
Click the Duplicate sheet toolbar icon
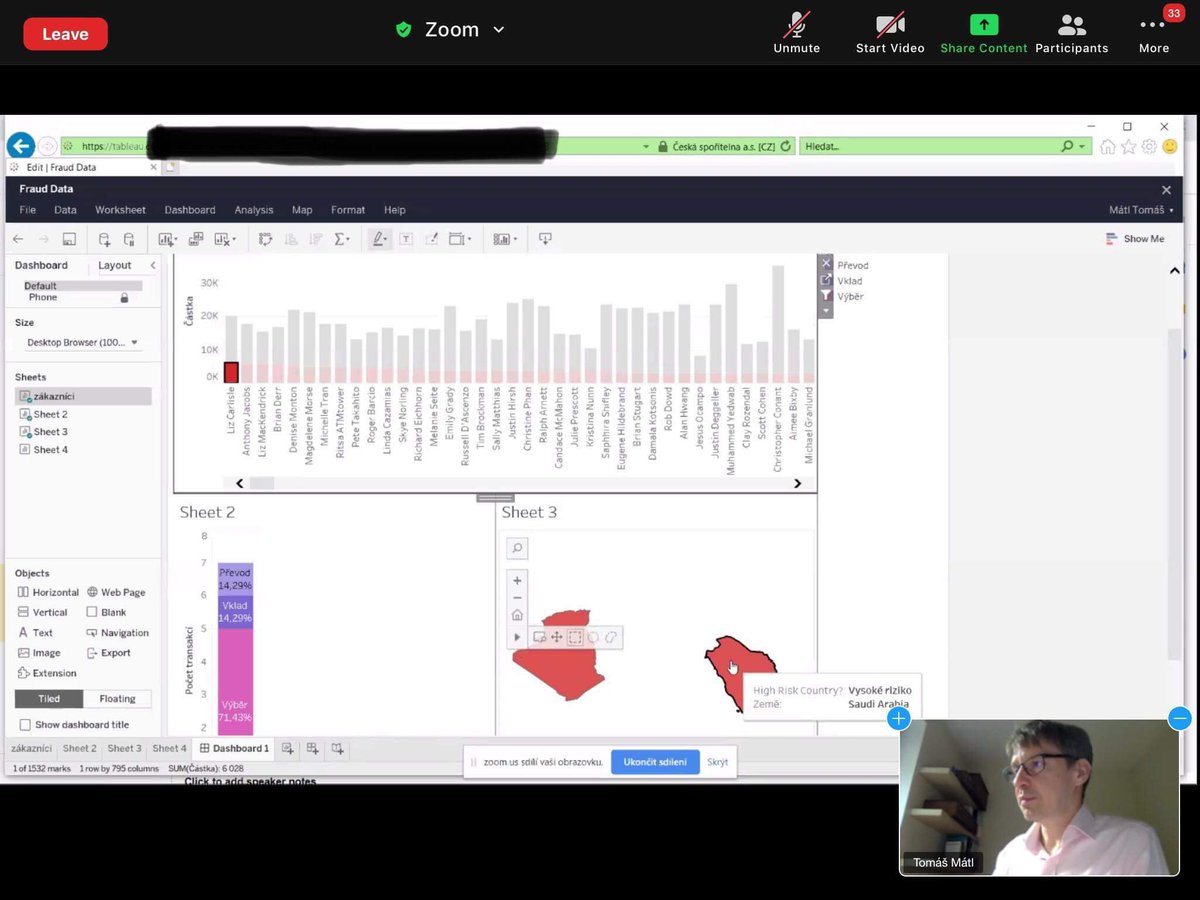196,239
